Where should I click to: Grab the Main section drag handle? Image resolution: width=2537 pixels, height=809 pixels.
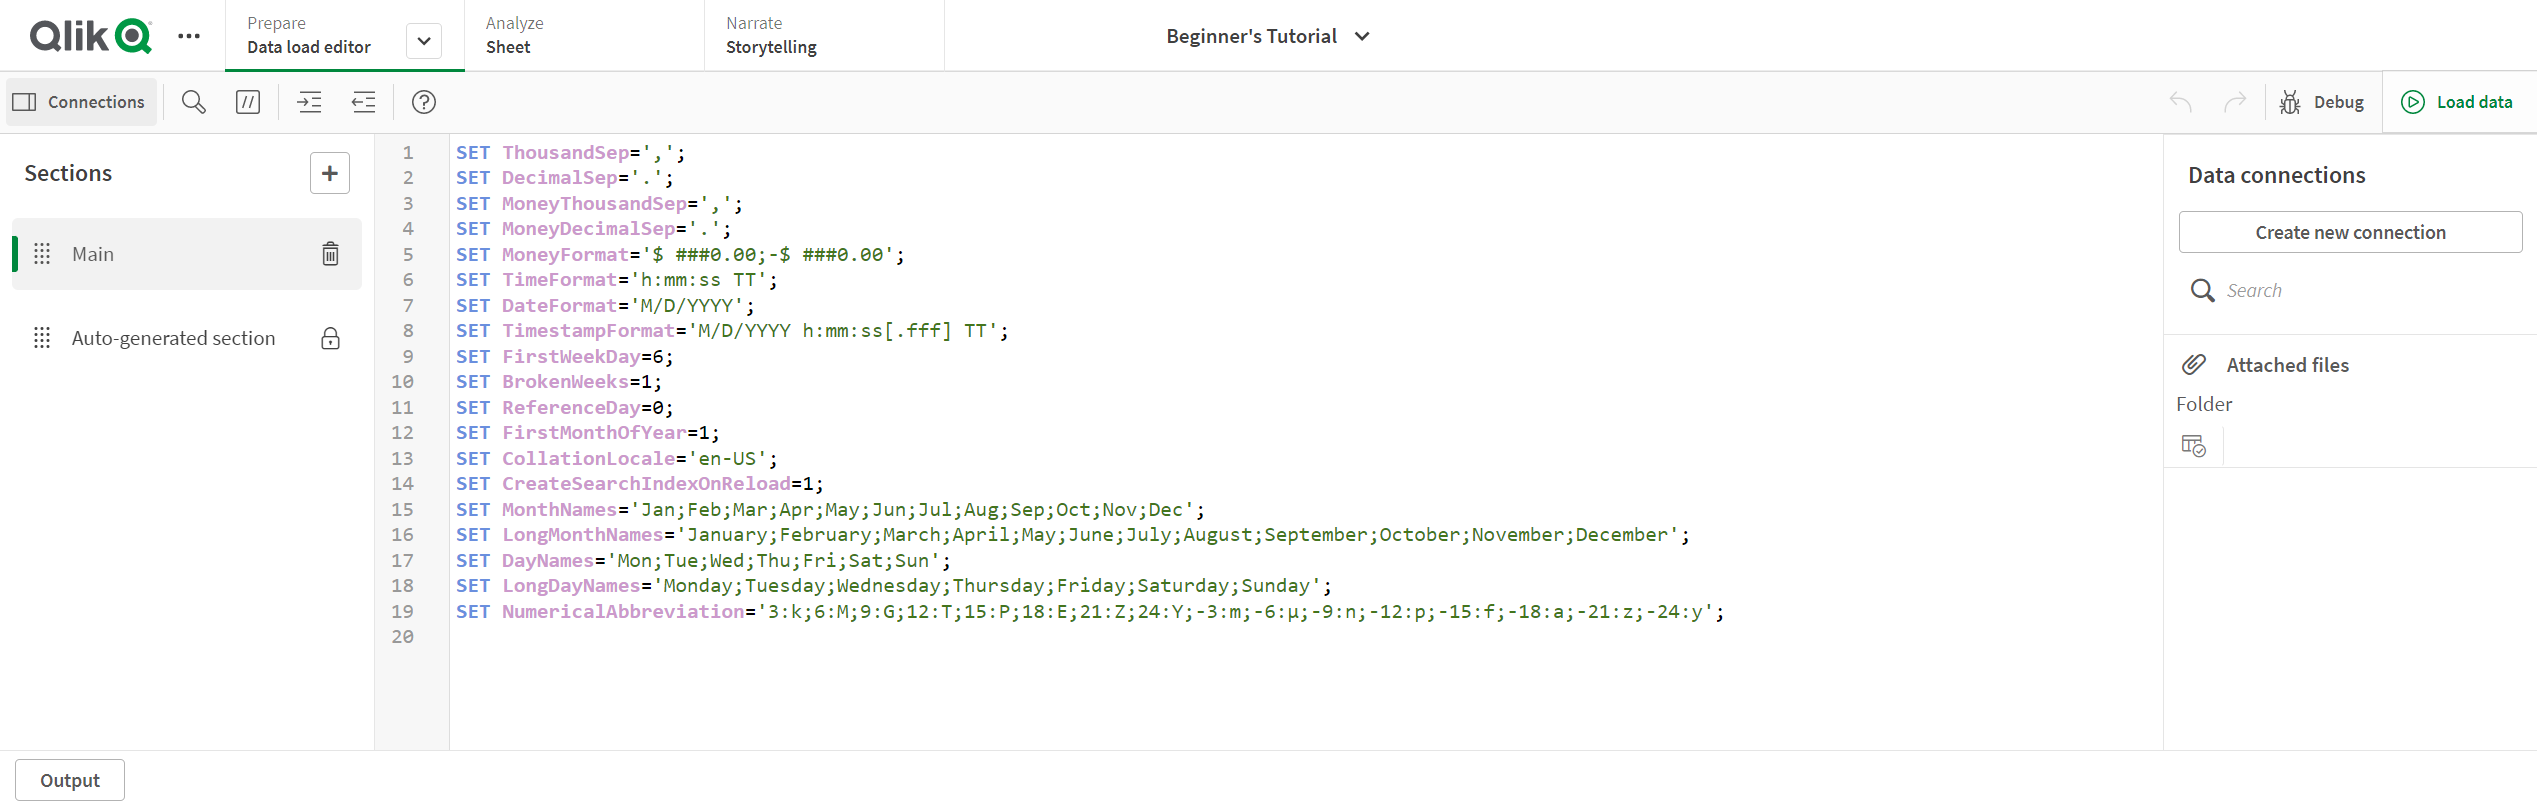tap(42, 254)
